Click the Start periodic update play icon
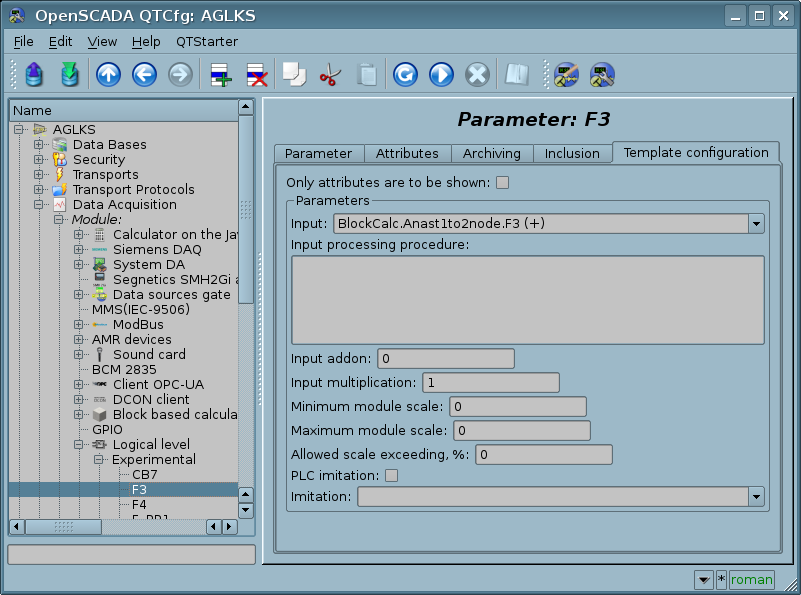 pyautogui.click(x=441, y=75)
